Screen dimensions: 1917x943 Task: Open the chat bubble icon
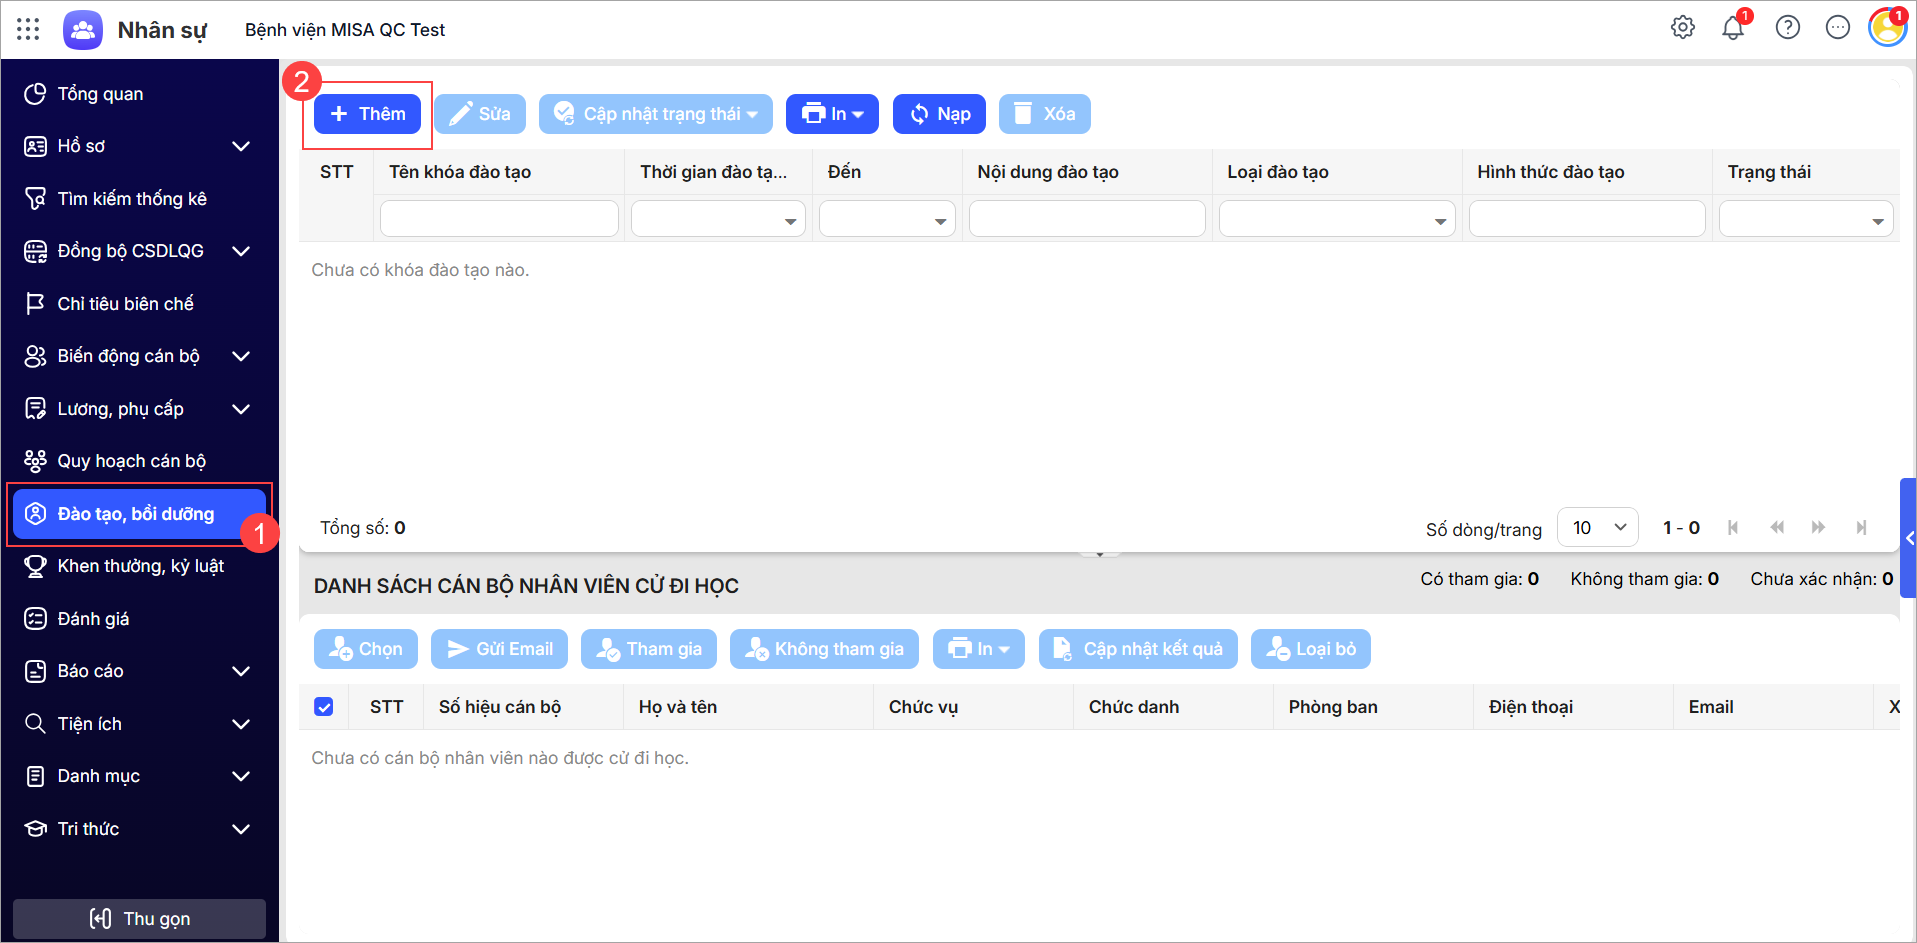tap(1838, 28)
